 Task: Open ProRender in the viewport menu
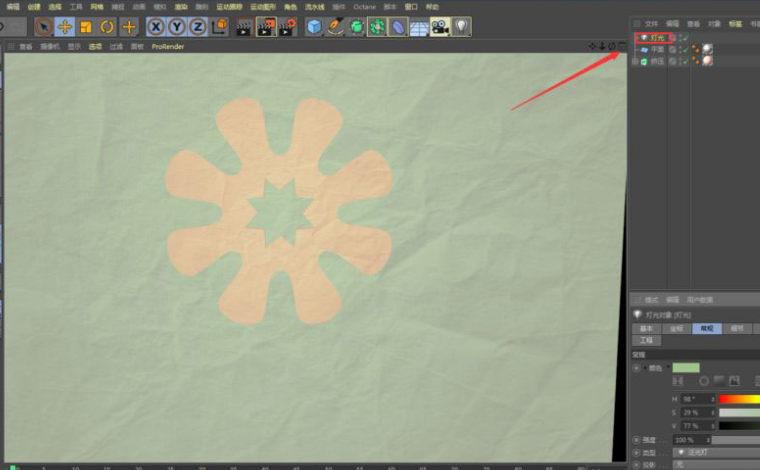tap(168, 46)
